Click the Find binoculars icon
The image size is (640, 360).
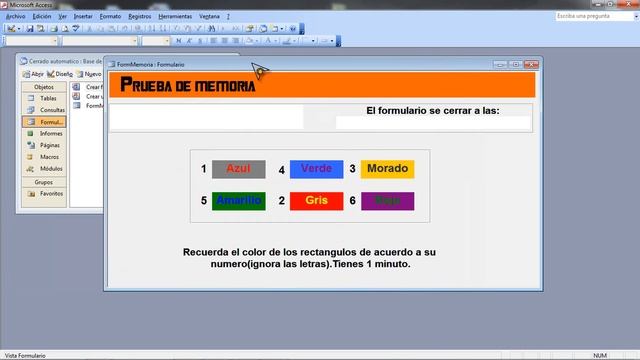[x=211, y=29]
